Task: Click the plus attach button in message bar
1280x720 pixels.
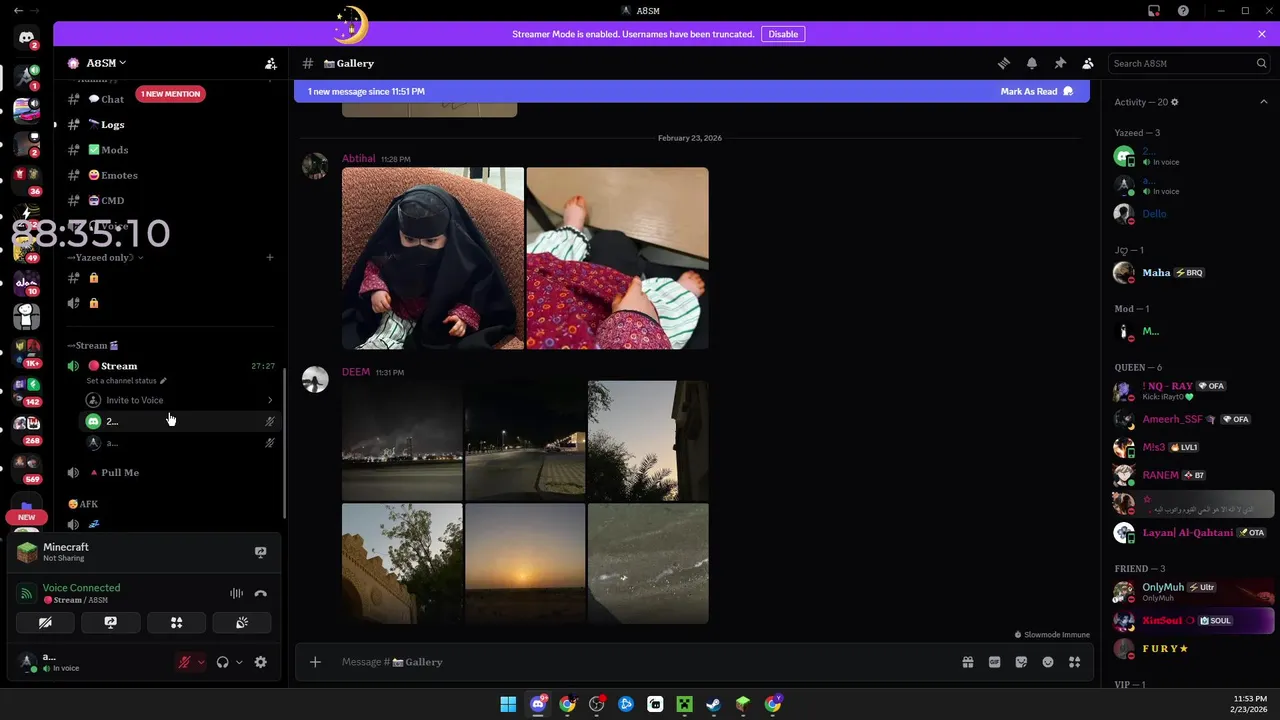Action: 315,662
